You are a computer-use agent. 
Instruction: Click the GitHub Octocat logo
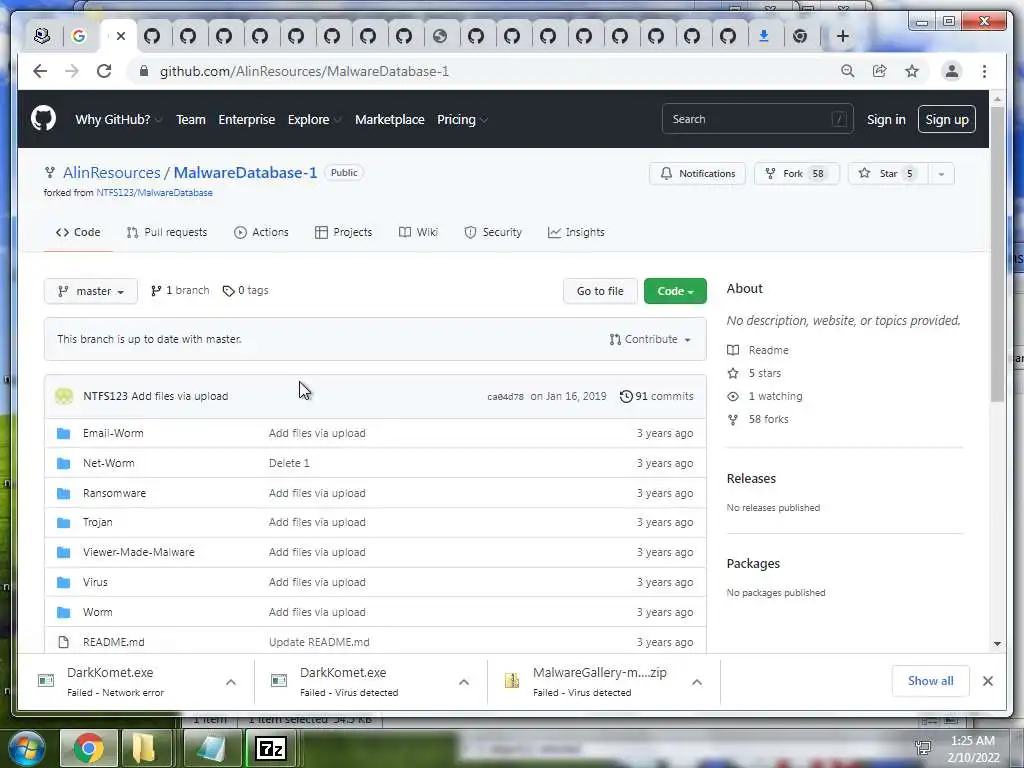[x=43, y=119]
